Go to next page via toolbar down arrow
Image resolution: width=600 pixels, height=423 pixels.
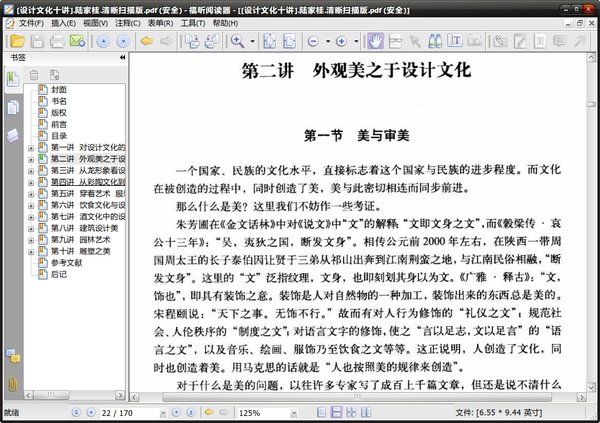point(123,41)
